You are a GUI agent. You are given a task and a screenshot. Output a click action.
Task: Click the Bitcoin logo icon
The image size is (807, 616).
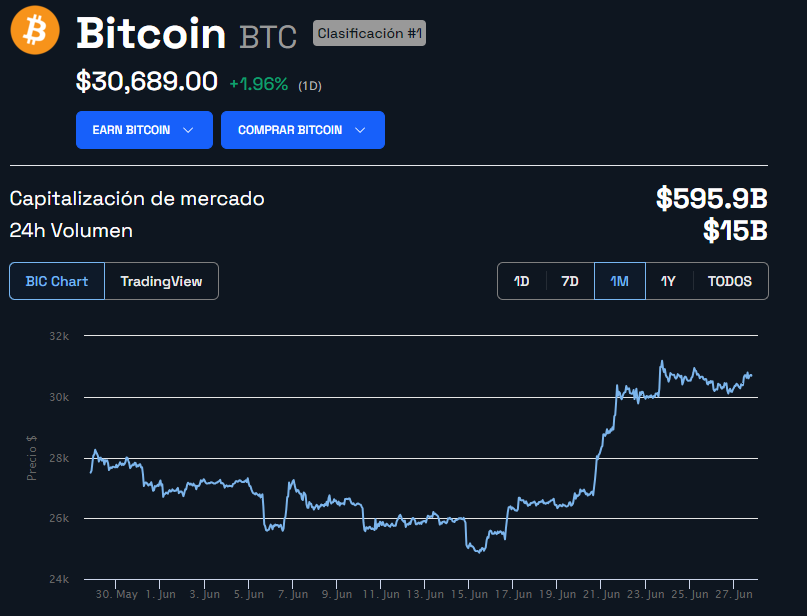[34, 30]
